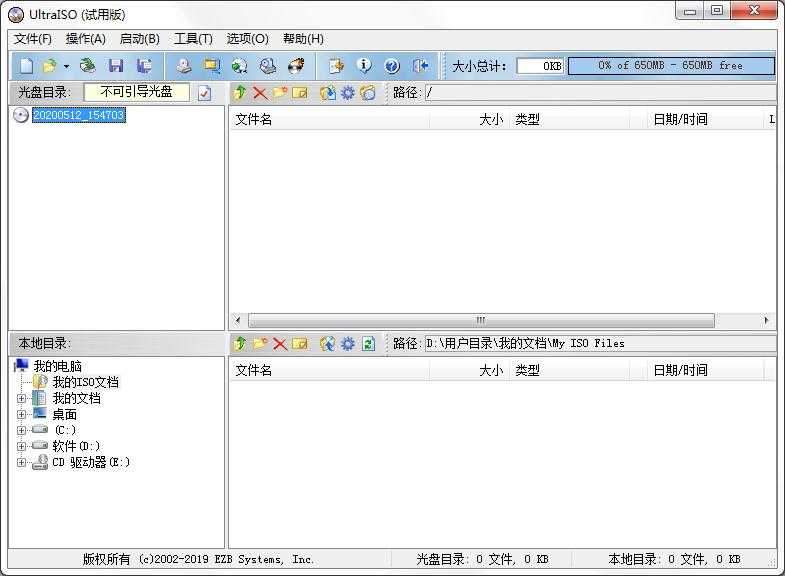Select the 20200512_154703 disc tree item
785x576 pixels.
tap(78, 115)
